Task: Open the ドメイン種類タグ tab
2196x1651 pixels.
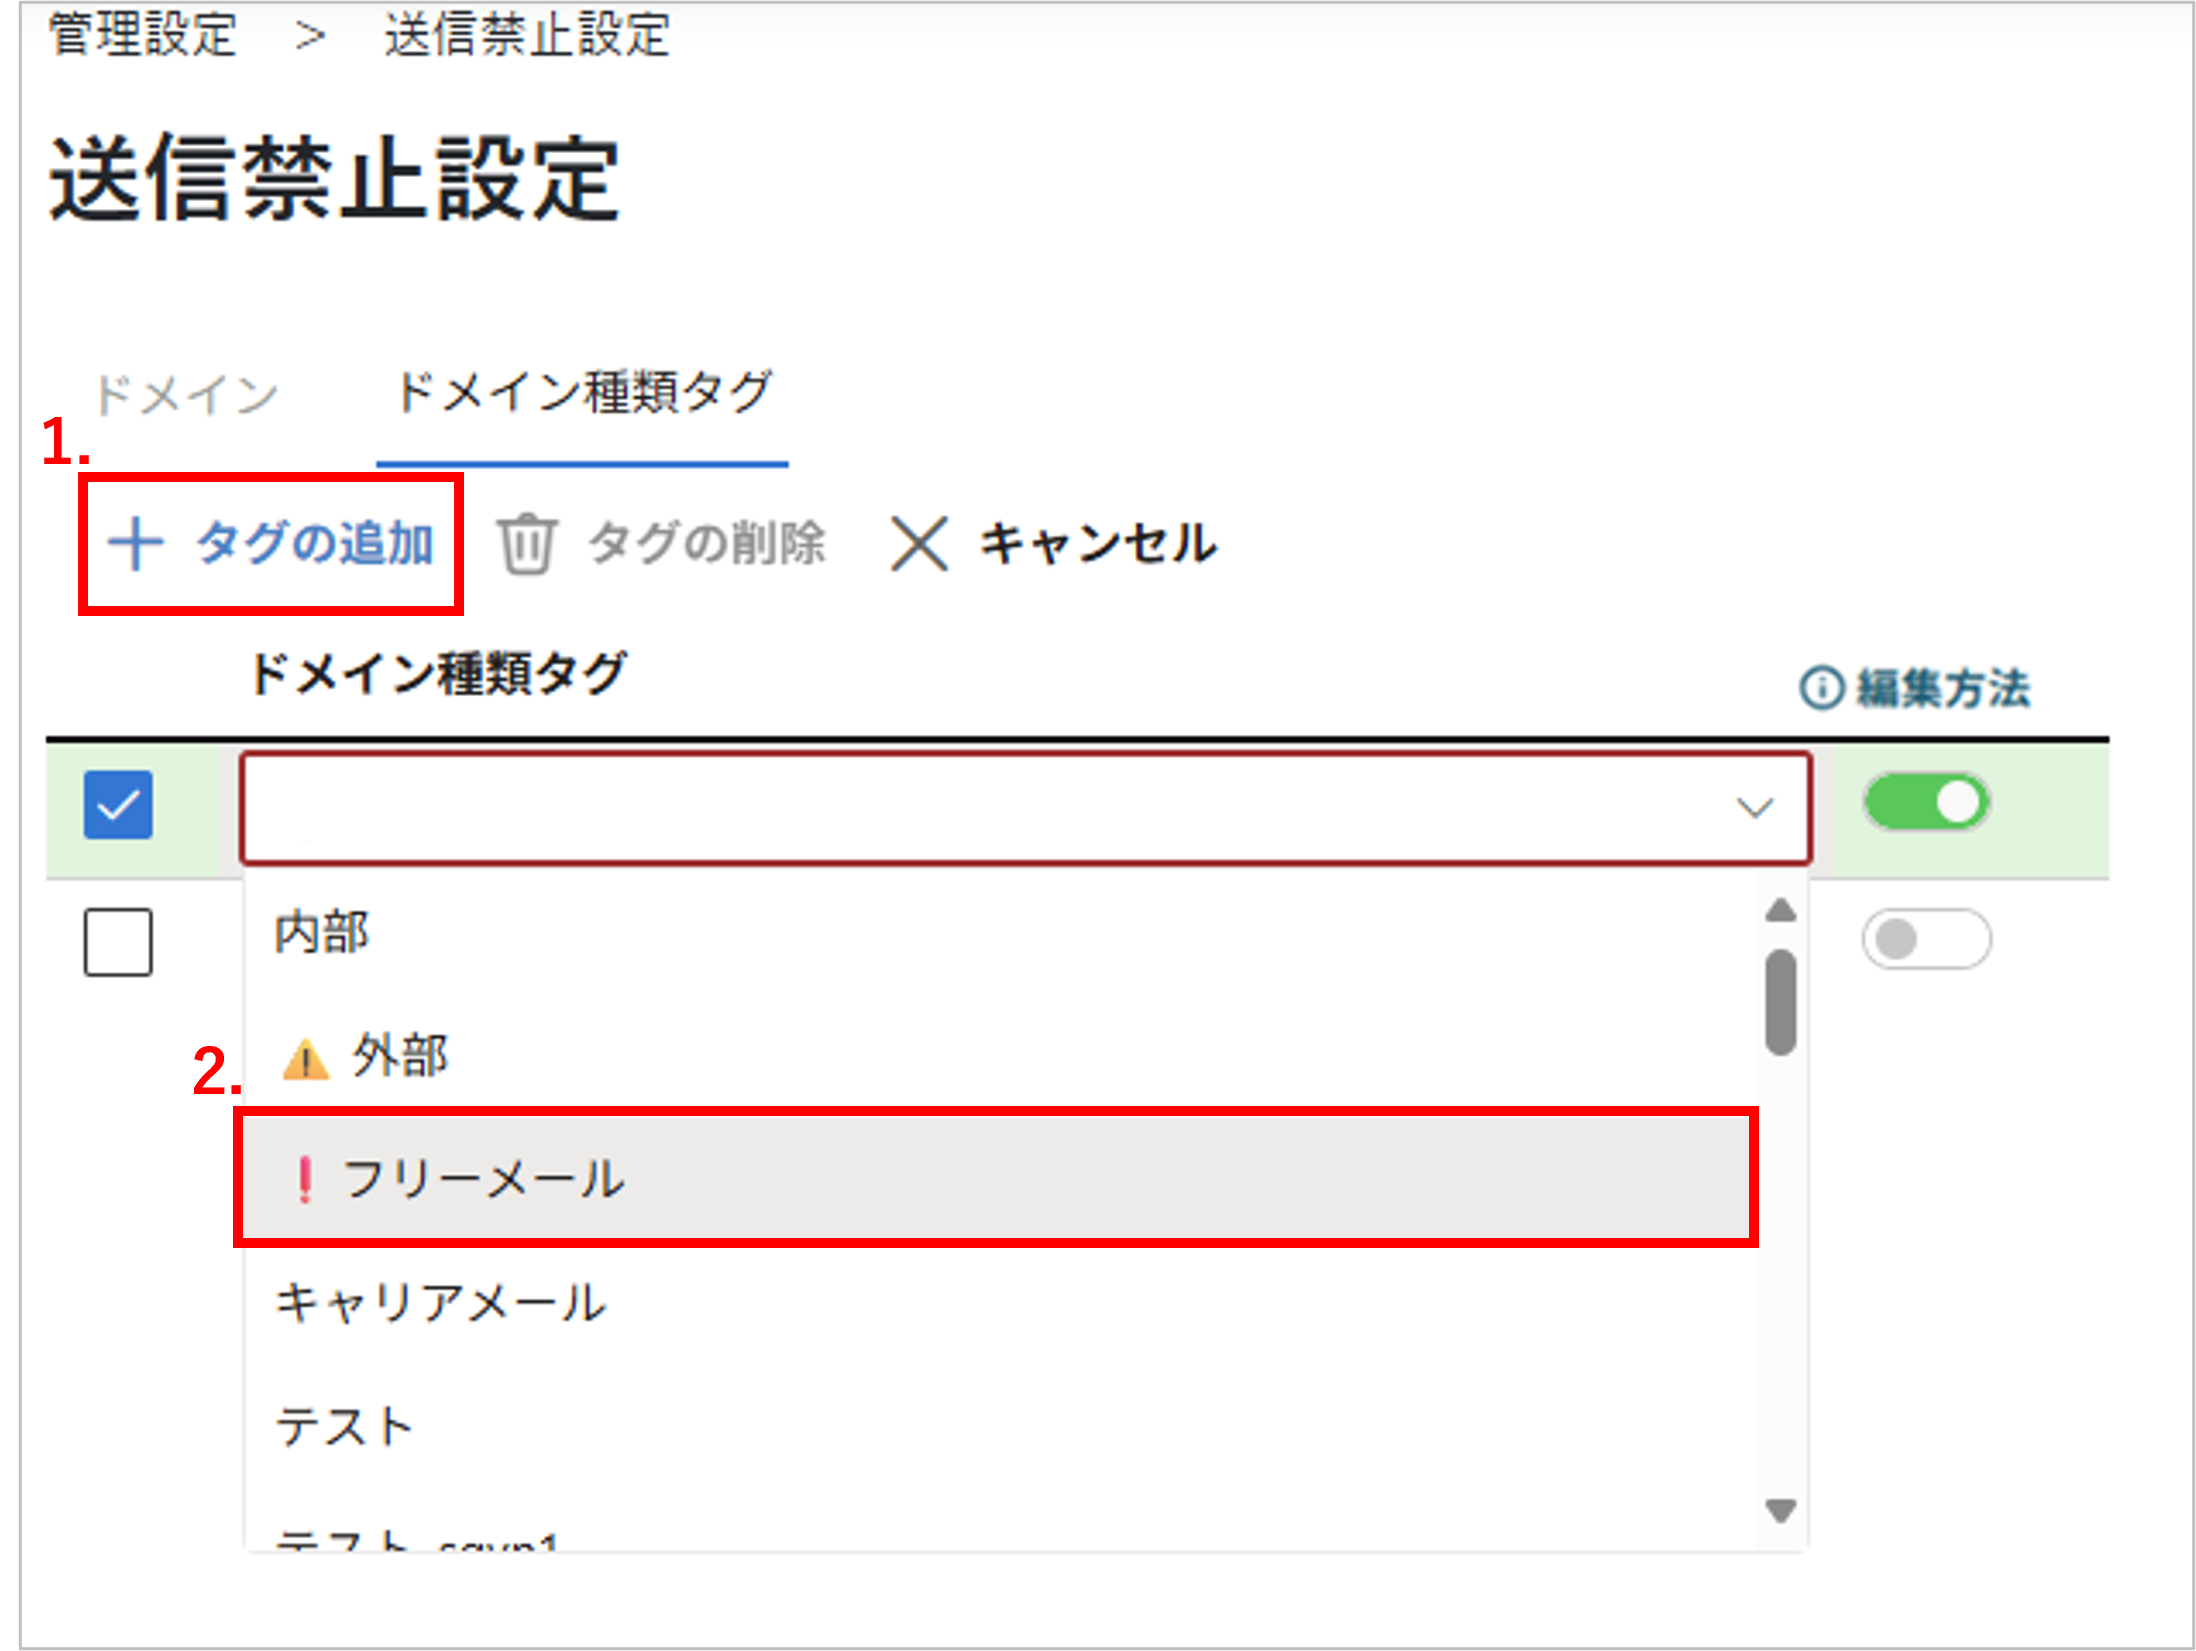Action: click(583, 393)
